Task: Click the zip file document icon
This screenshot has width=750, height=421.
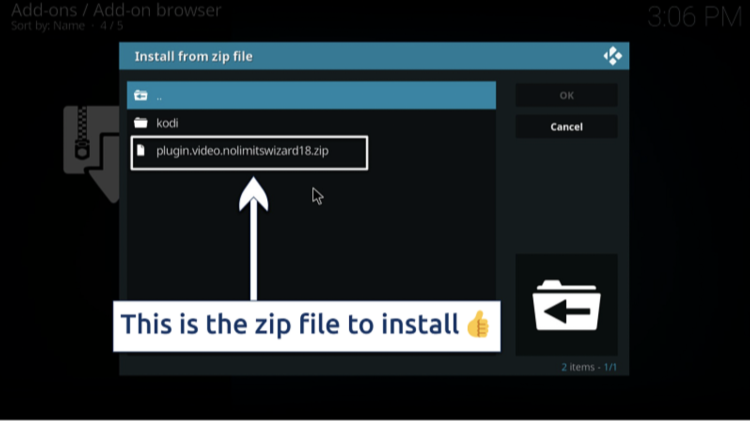Action: [141, 150]
